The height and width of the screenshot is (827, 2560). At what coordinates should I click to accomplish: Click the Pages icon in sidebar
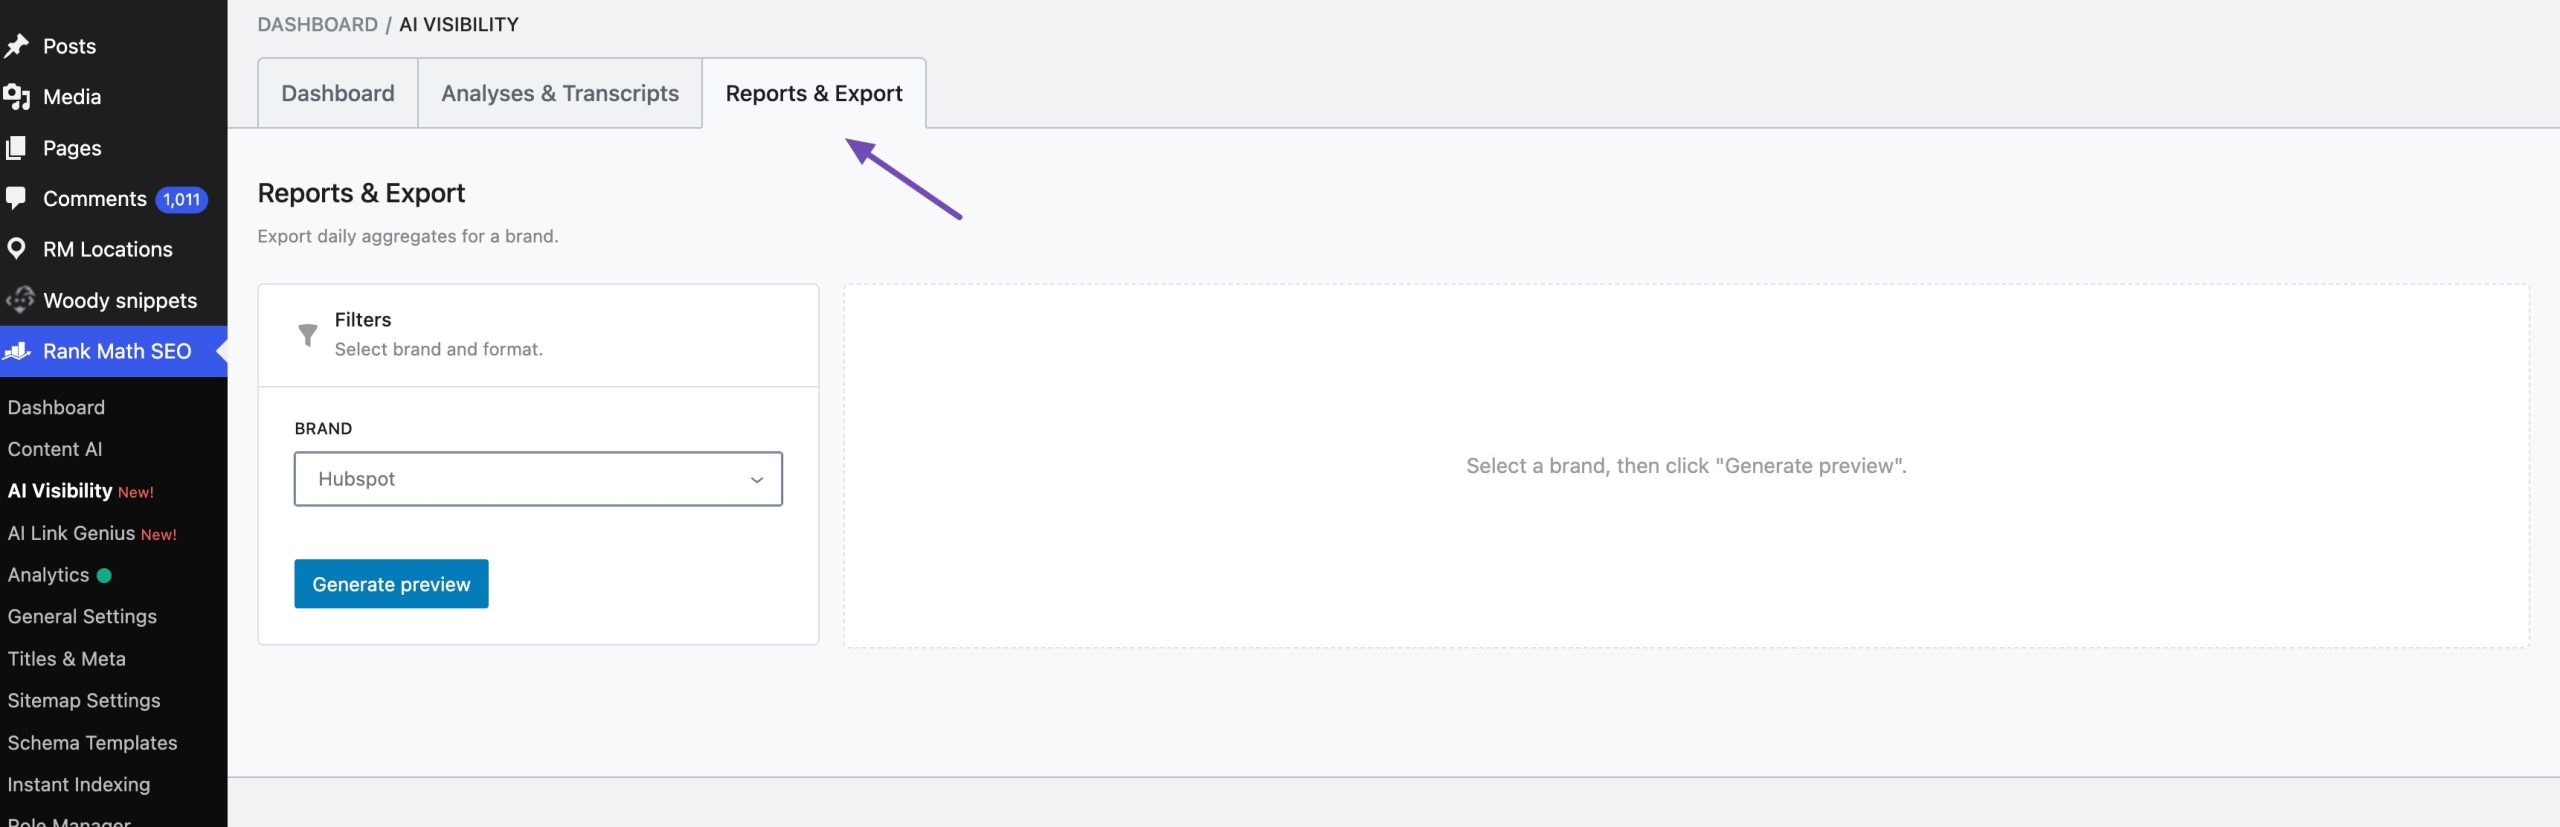pyautogui.click(x=16, y=148)
